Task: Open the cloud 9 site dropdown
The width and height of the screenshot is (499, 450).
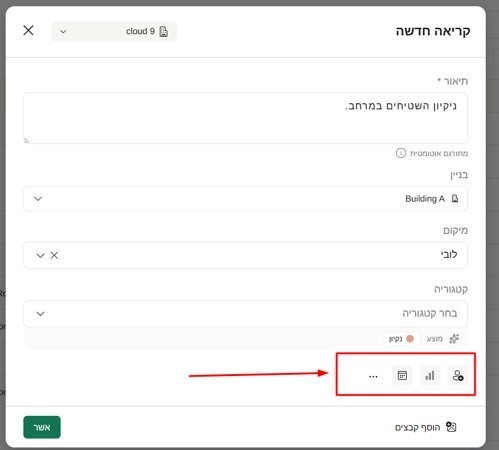Action: [x=114, y=31]
